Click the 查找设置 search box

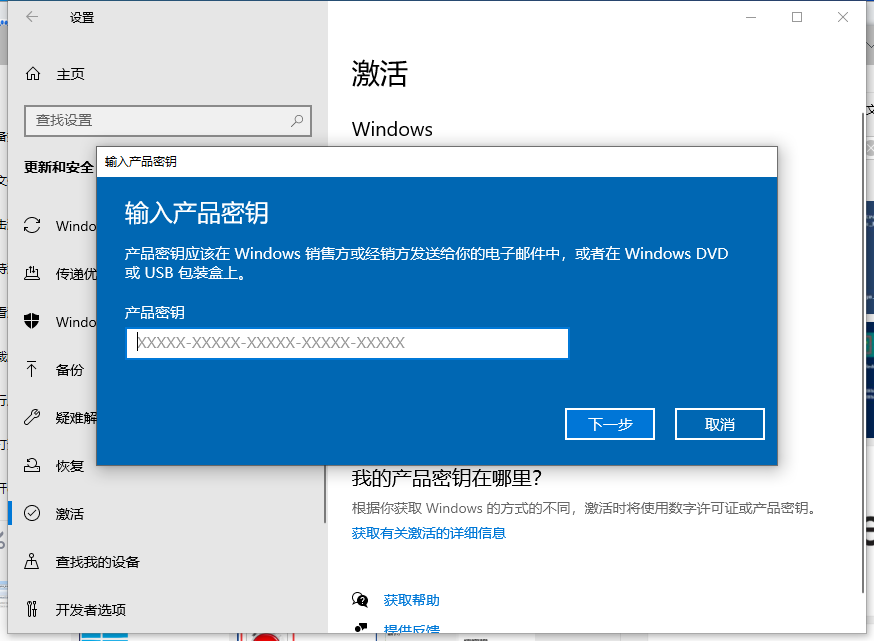pyautogui.click(x=167, y=120)
